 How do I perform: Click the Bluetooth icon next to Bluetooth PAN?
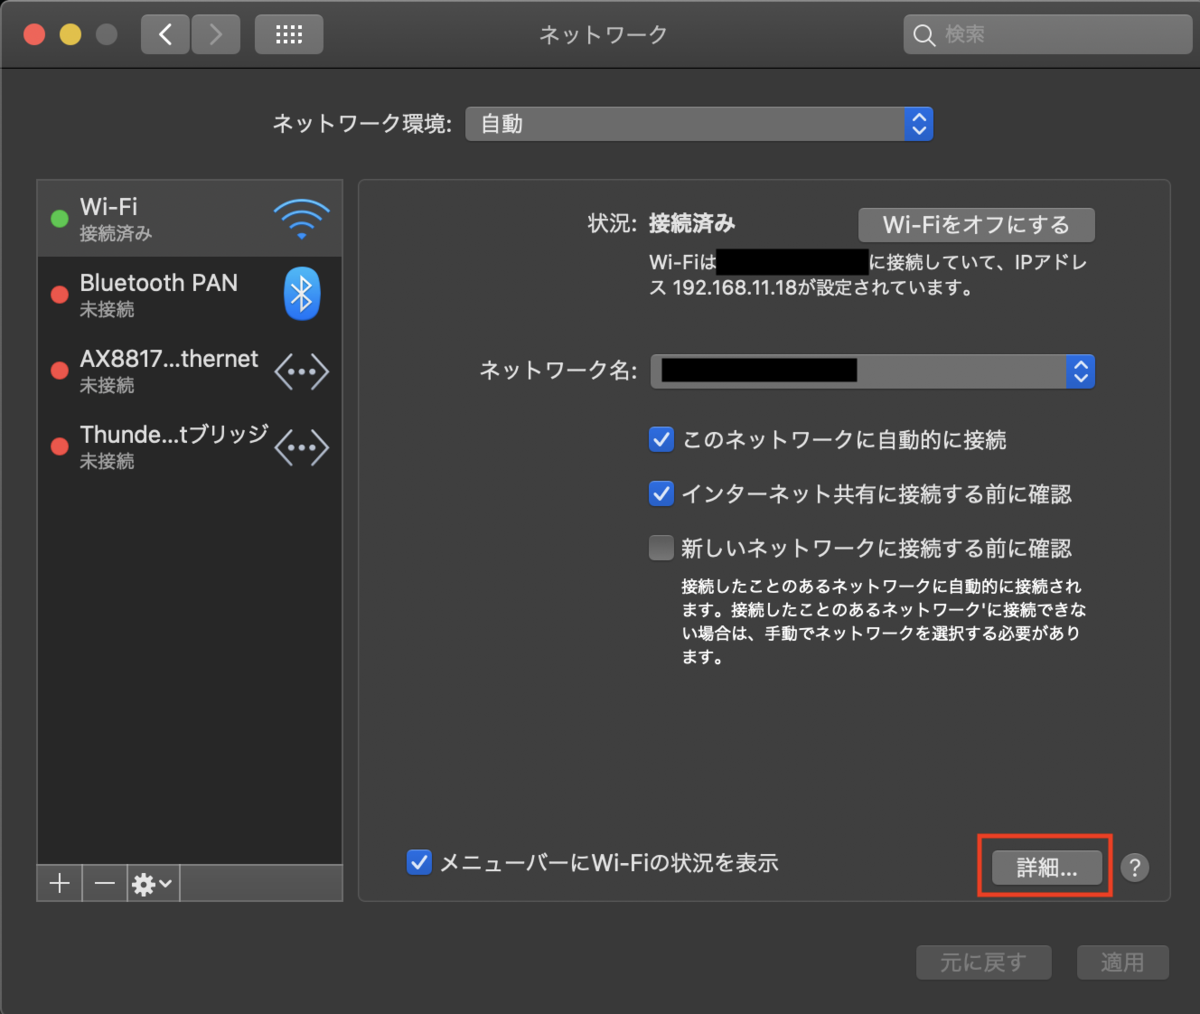point(301,294)
